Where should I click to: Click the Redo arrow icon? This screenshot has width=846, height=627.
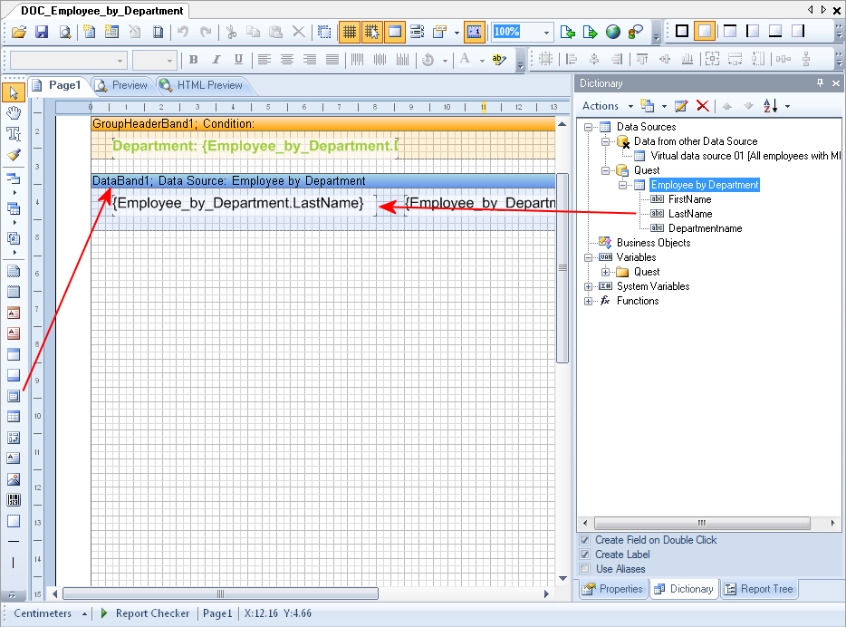pyautogui.click(x=206, y=32)
